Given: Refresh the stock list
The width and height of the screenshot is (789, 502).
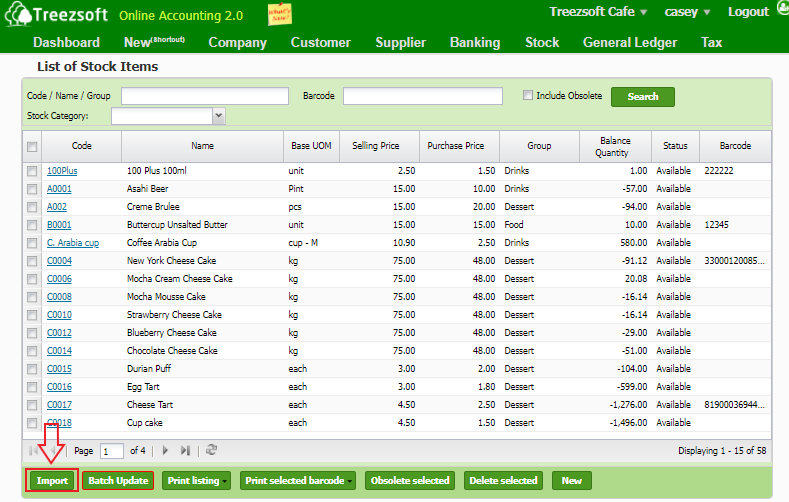Looking at the screenshot, I should pyautogui.click(x=211, y=451).
